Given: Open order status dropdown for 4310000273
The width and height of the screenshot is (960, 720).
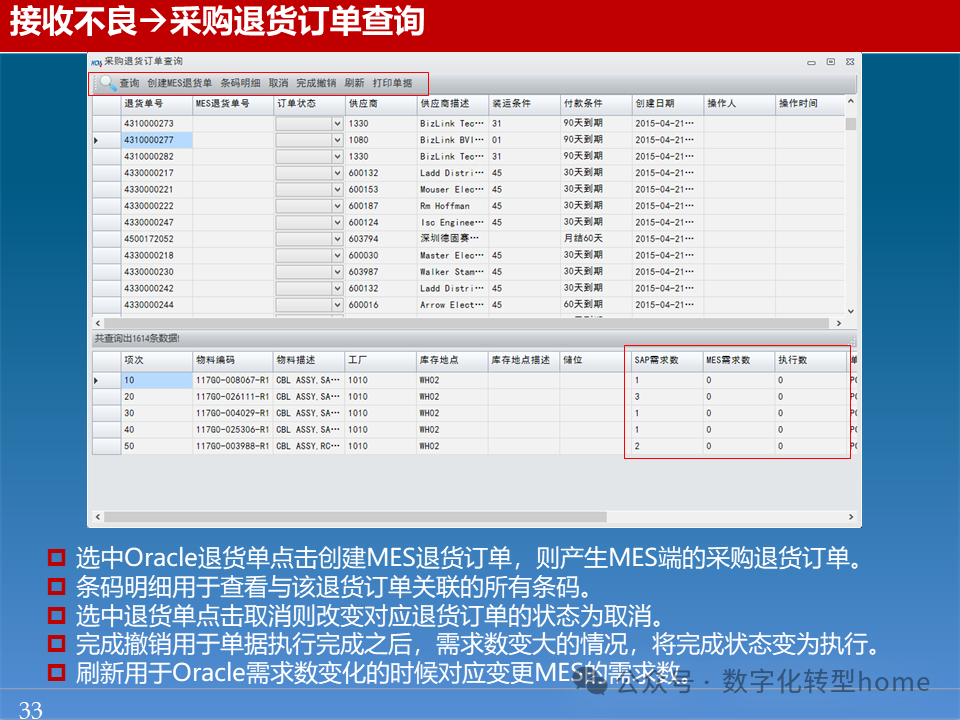Looking at the screenshot, I should (337, 124).
